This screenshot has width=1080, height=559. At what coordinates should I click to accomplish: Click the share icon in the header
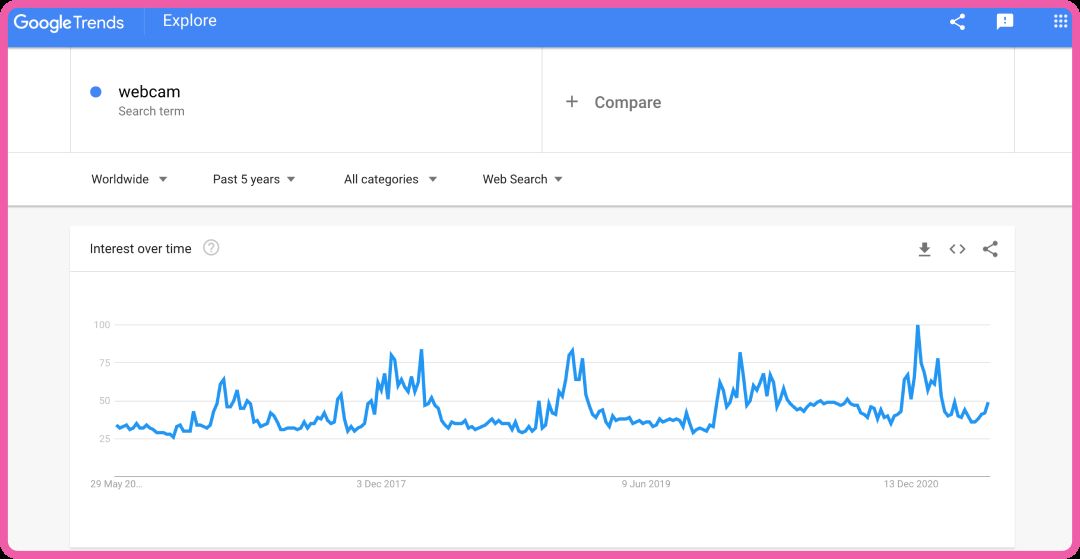957,22
